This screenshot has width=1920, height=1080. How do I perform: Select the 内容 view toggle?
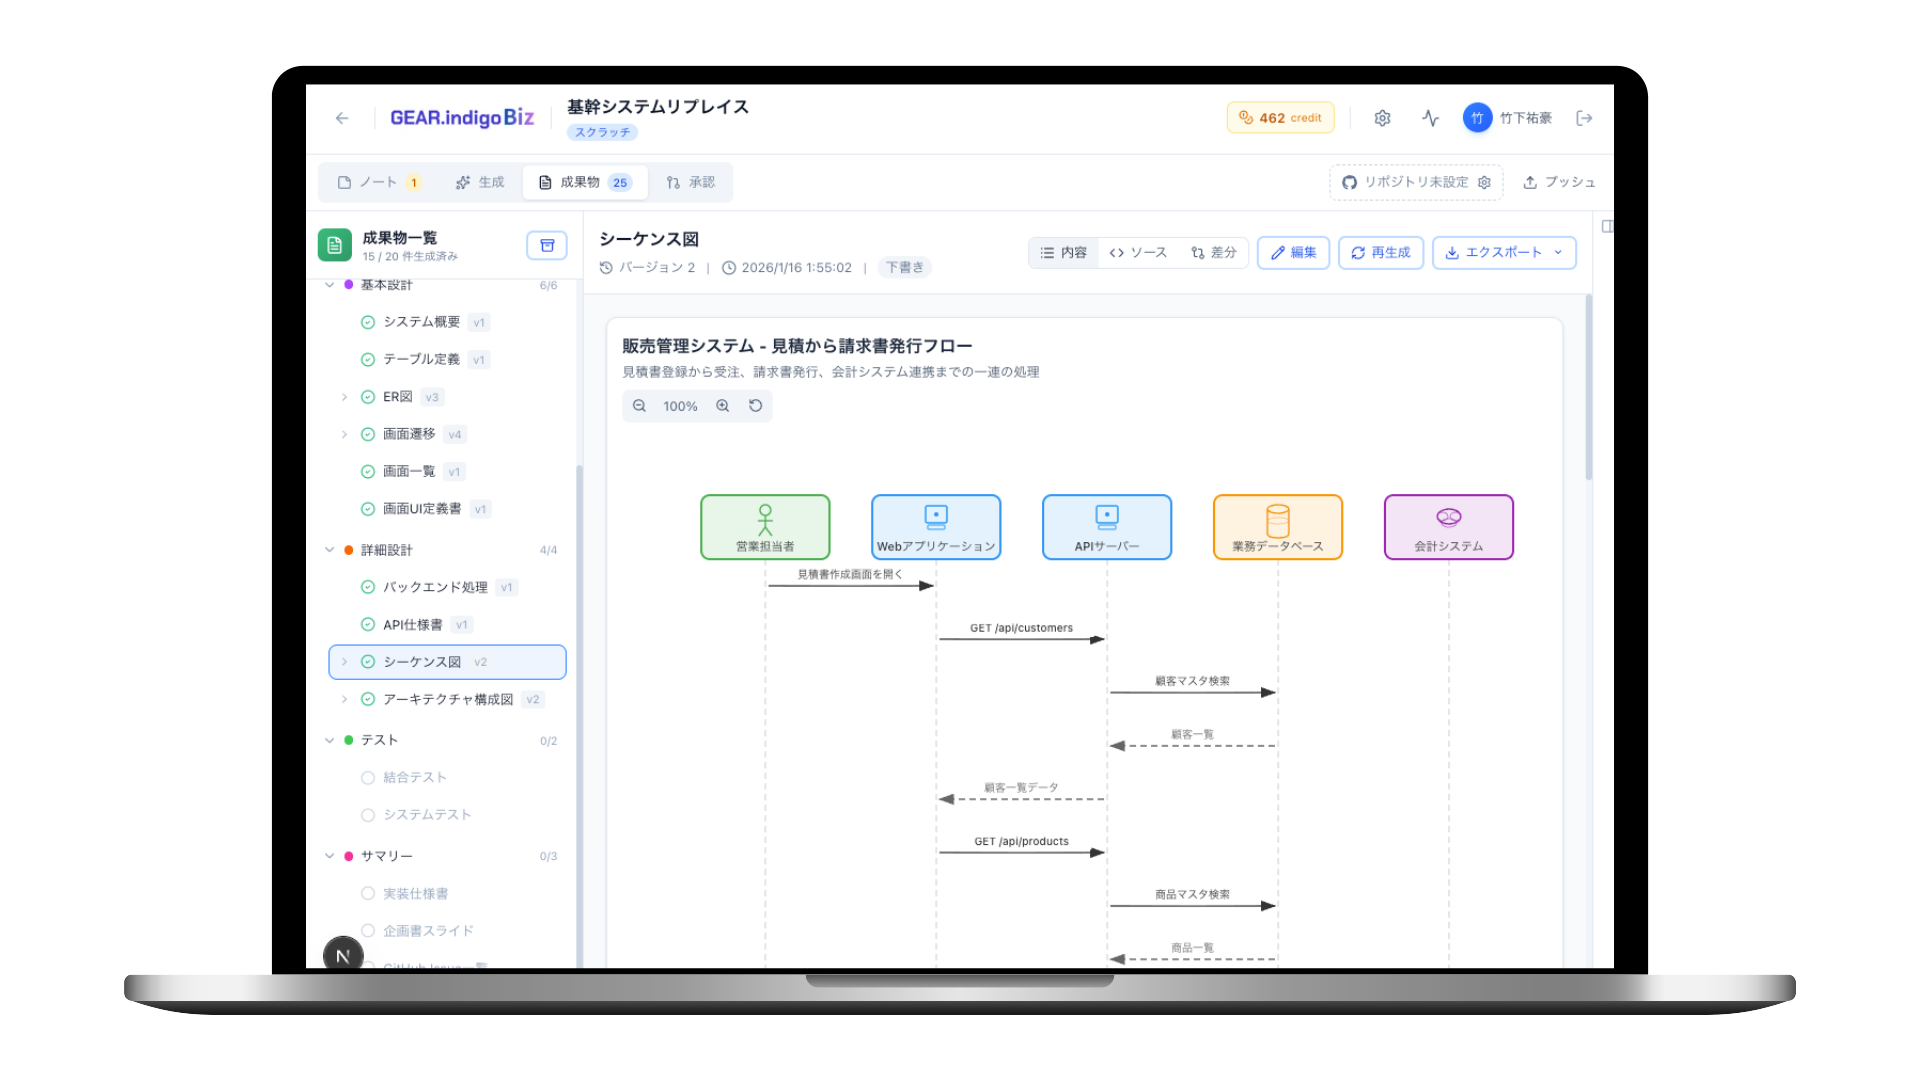1063,253
